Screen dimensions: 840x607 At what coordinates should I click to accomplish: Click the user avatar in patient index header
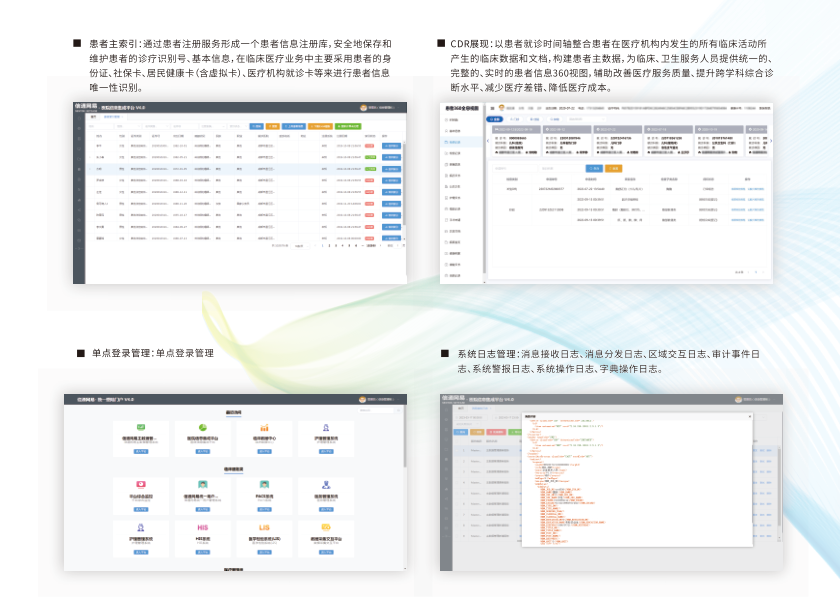click(x=363, y=106)
